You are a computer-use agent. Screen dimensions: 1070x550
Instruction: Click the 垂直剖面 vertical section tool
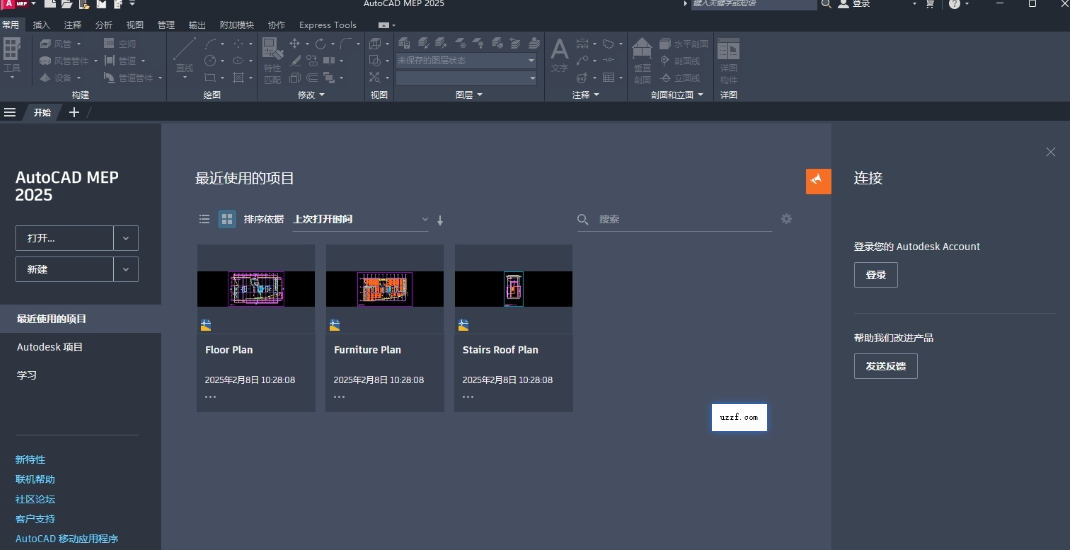pyautogui.click(x=642, y=60)
